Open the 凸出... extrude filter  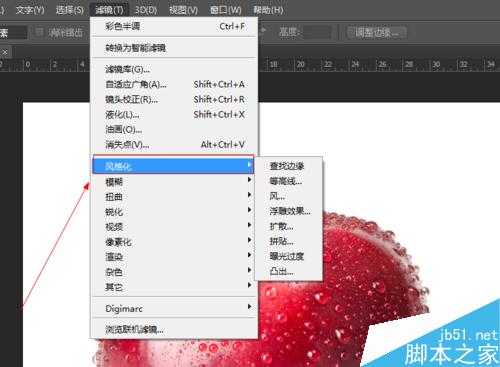[289, 271]
